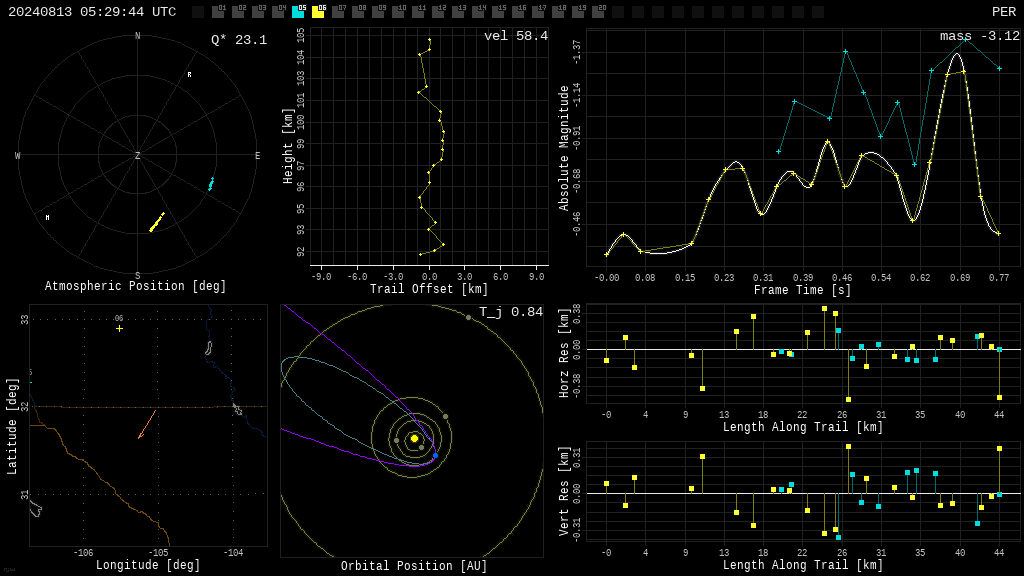Click the yellow meteor track on sky plot

[x=157, y=222]
